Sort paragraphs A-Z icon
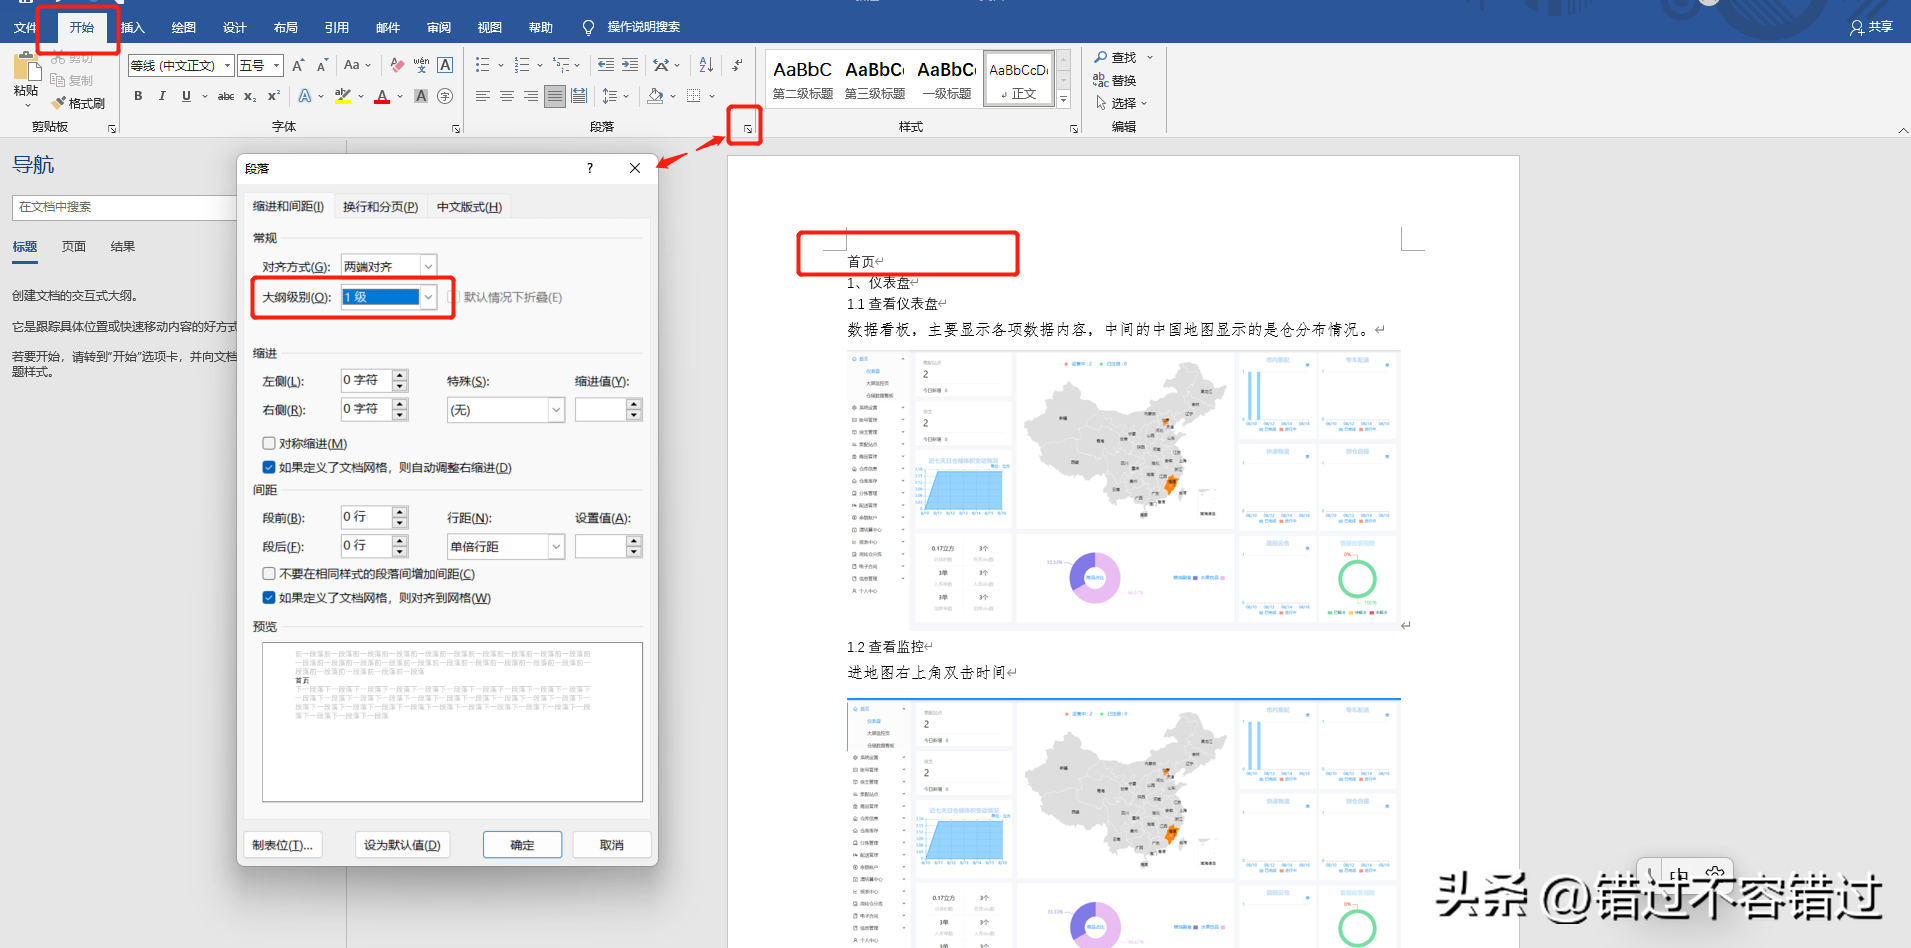This screenshot has height=948, width=1911. point(706,65)
